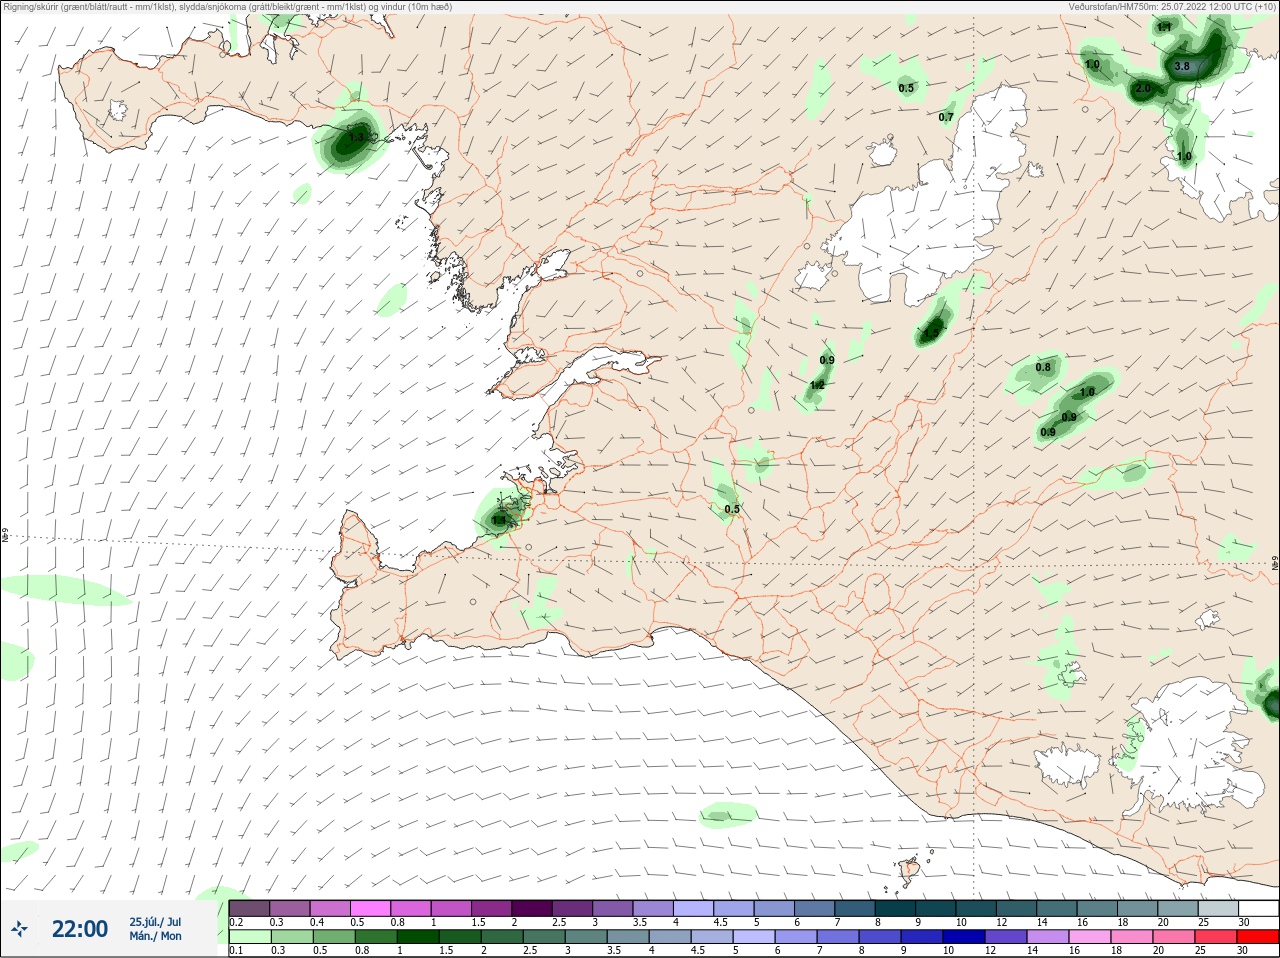Image resolution: width=1280 pixels, height=958 pixels.
Task: Click the darkest green swatch in the lower legend row
Action: (x=416, y=938)
